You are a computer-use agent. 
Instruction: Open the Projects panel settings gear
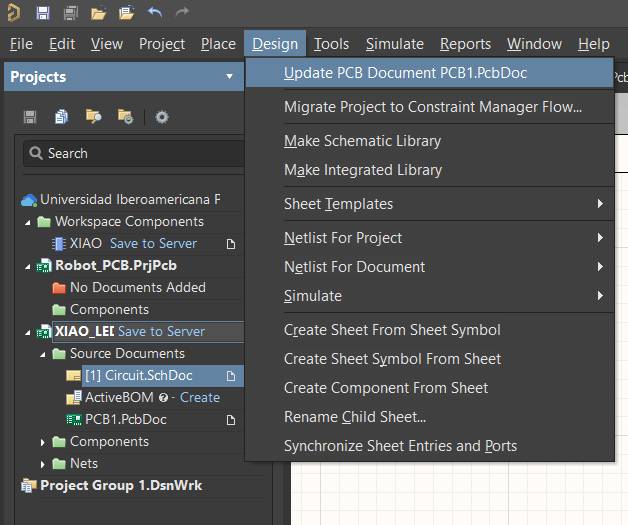coord(162,117)
